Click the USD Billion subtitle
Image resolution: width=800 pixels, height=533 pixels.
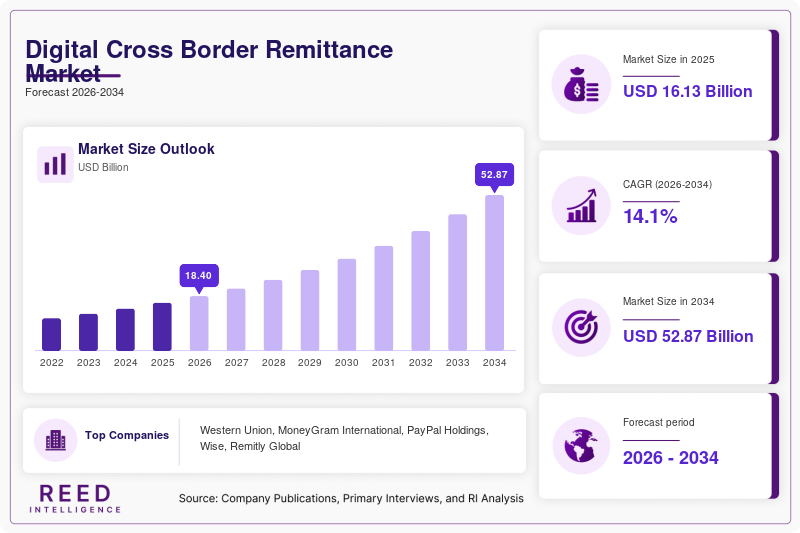(x=103, y=167)
